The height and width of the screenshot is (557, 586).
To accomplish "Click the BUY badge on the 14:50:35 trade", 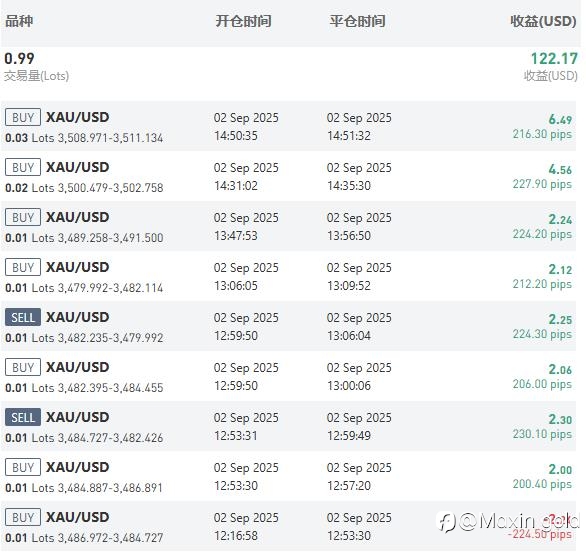I will [23, 117].
